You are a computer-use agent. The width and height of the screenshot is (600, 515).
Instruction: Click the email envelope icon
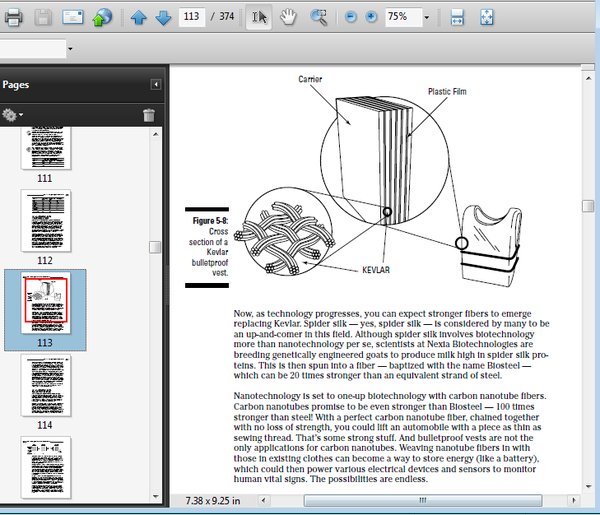tap(73, 18)
